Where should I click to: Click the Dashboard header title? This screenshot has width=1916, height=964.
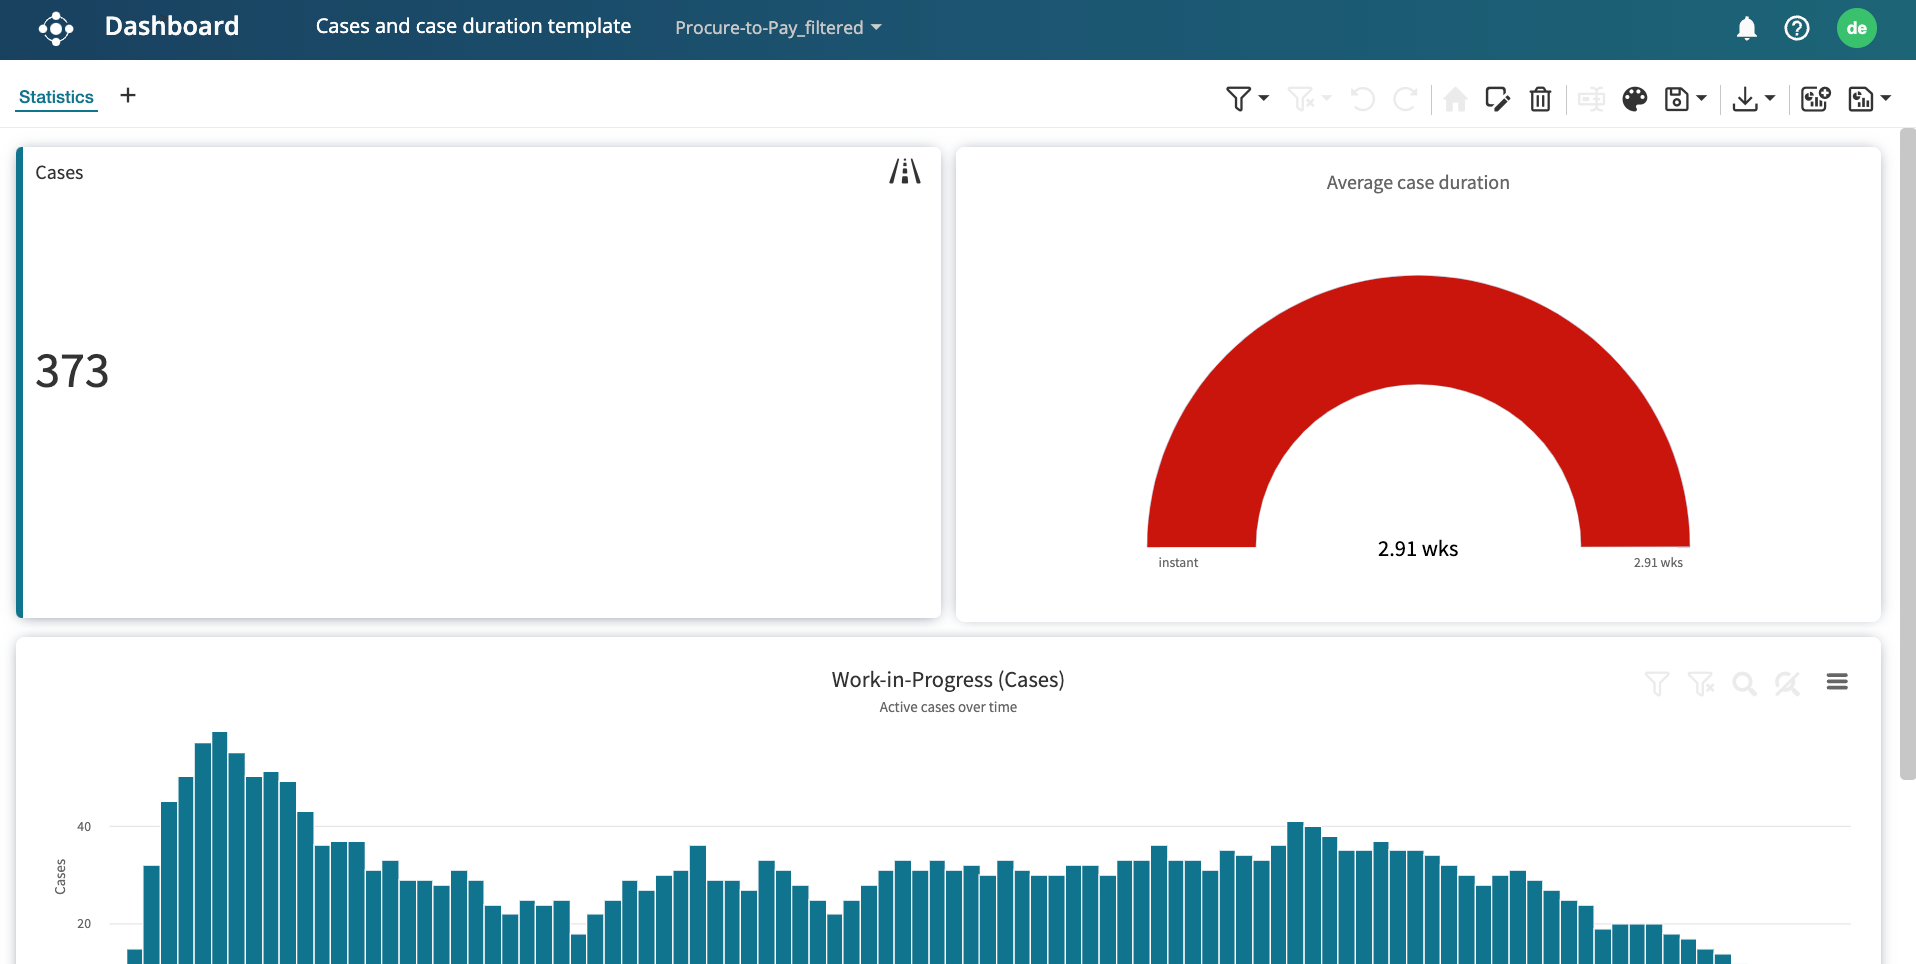(x=172, y=26)
